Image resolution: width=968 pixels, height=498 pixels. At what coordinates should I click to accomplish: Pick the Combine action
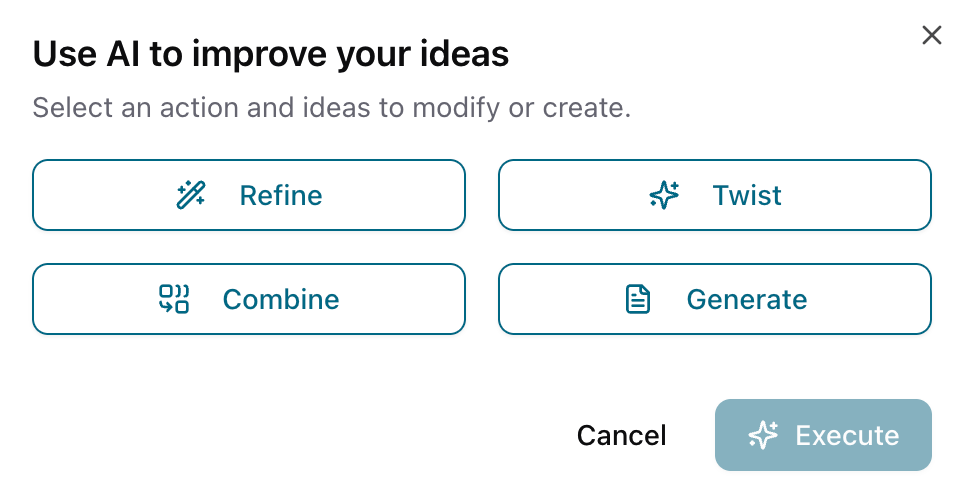click(249, 299)
